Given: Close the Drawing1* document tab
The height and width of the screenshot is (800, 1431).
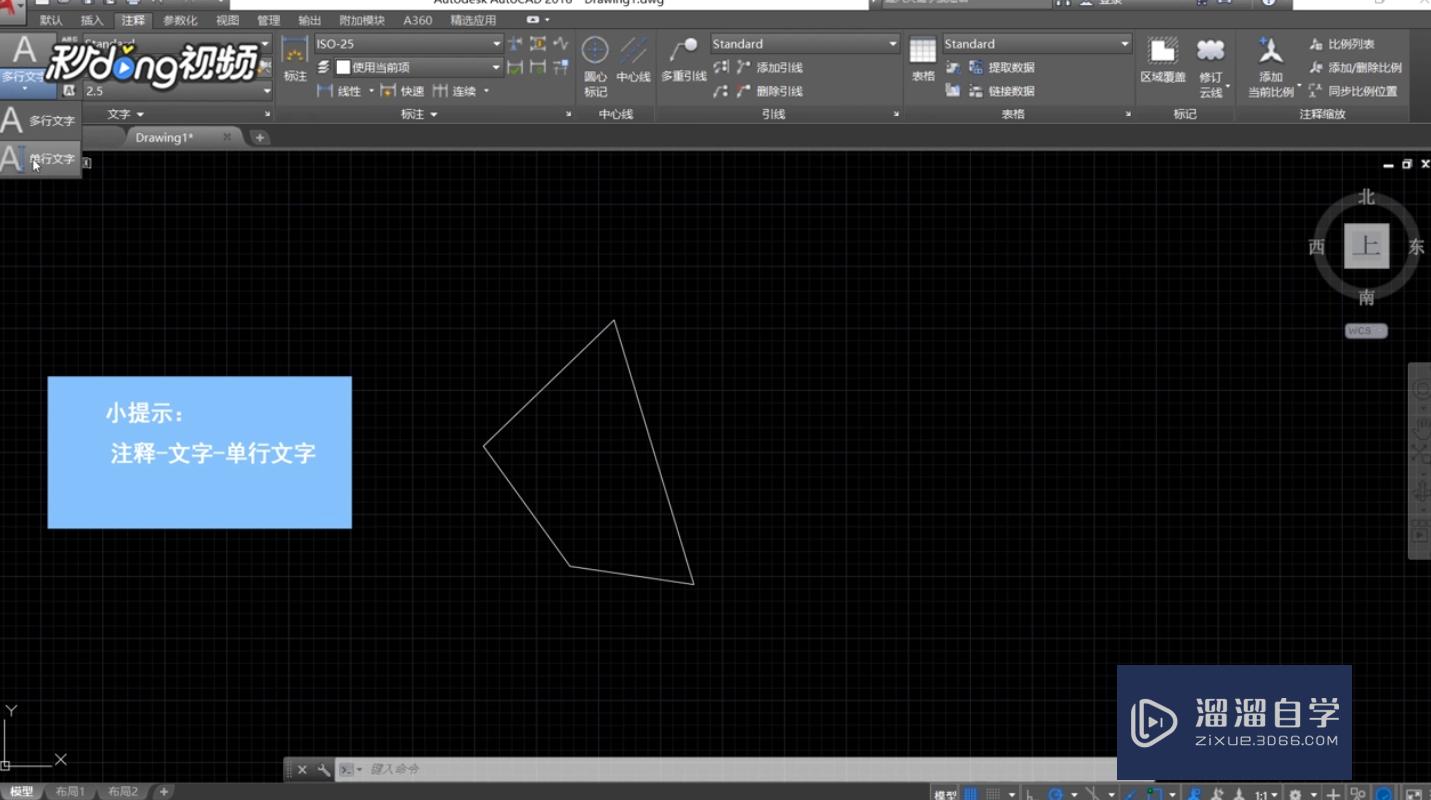Looking at the screenshot, I should tap(227, 137).
